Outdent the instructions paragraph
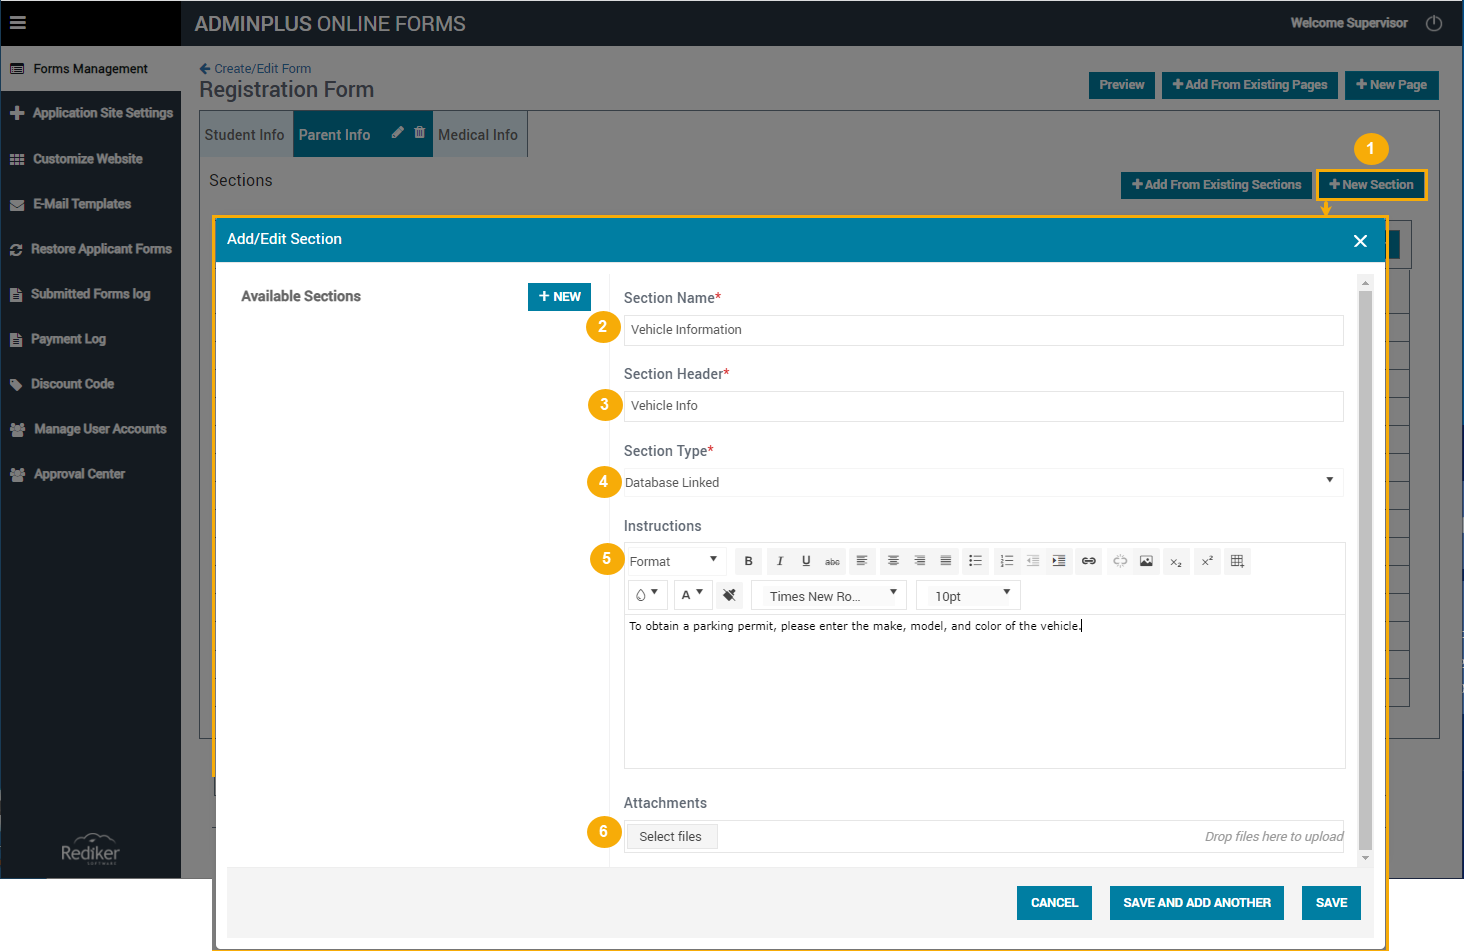This screenshot has height=951, width=1464. [x=1032, y=561]
